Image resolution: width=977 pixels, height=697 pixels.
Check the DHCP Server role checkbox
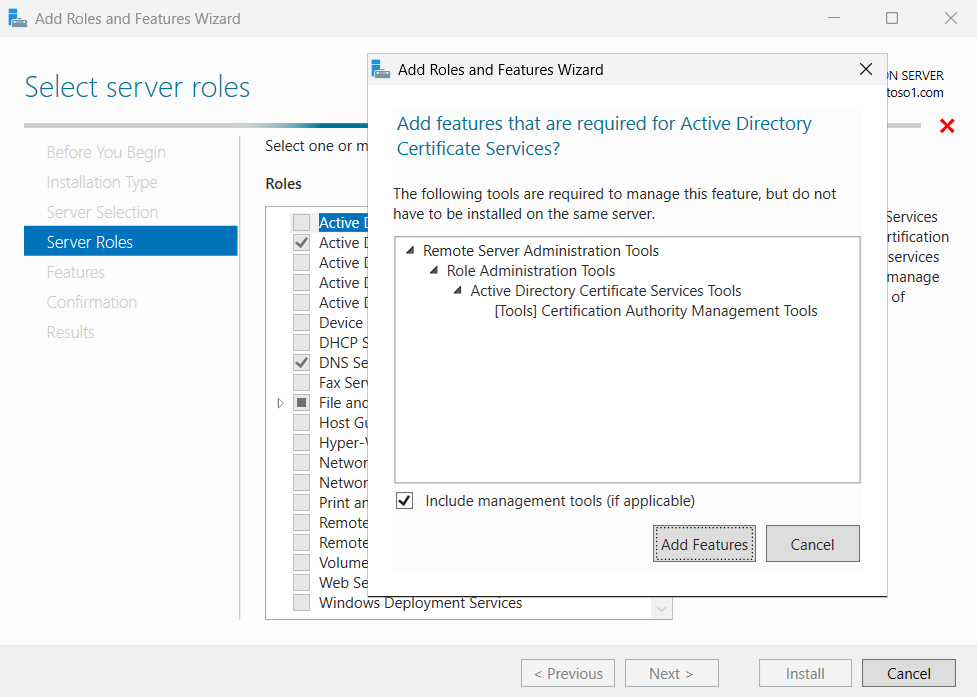[x=302, y=343]
